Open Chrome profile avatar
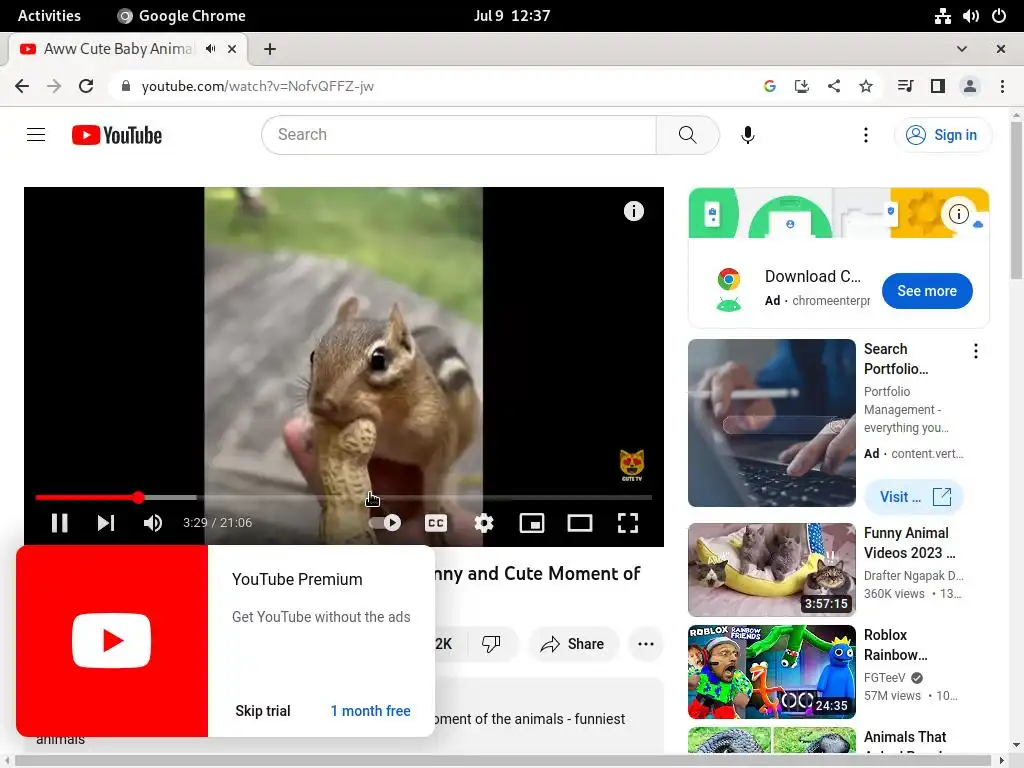The height and width of the screenshot is (768, 1024). pos(970,86)
